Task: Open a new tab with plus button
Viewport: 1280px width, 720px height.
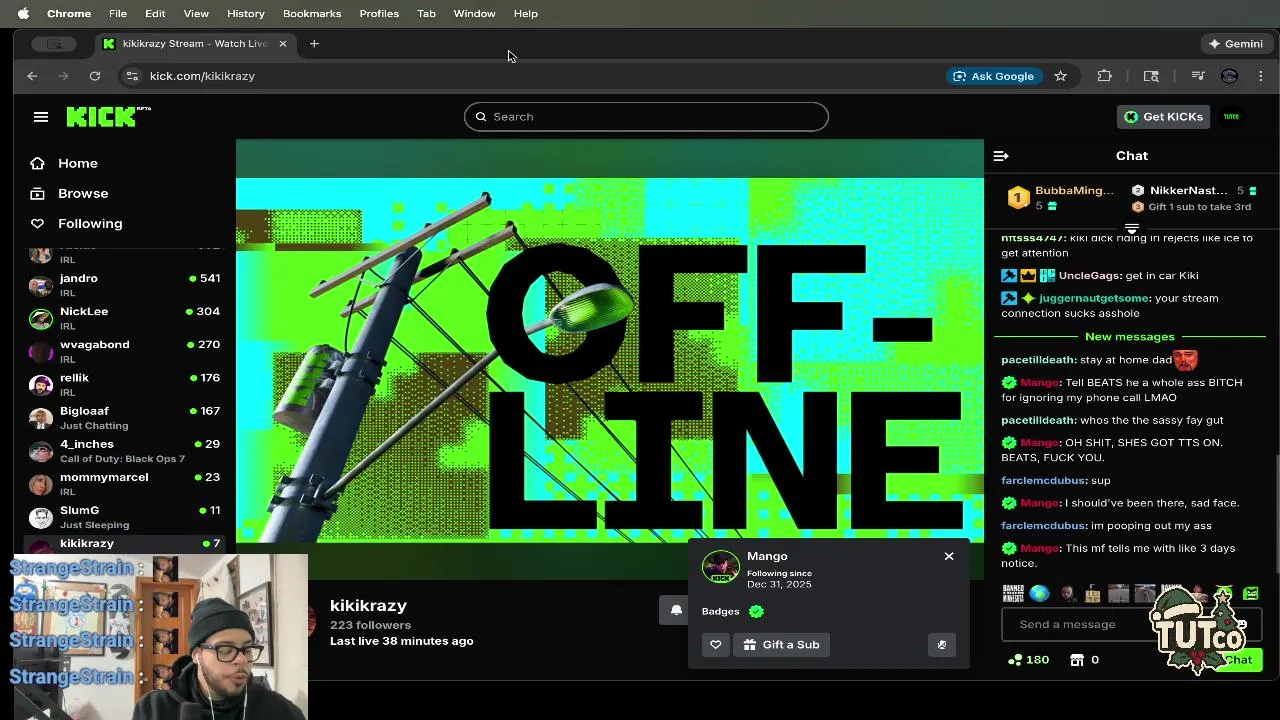Action: coord(314,43)
